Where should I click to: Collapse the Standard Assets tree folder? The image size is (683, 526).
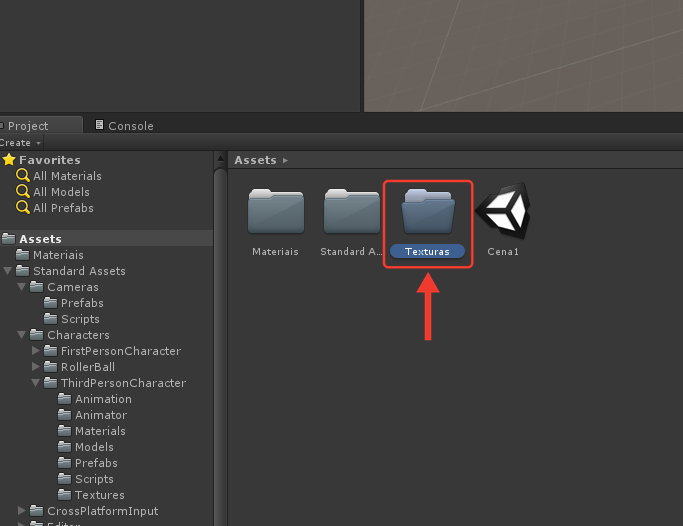pyautogui.click(x=7, y=271)
